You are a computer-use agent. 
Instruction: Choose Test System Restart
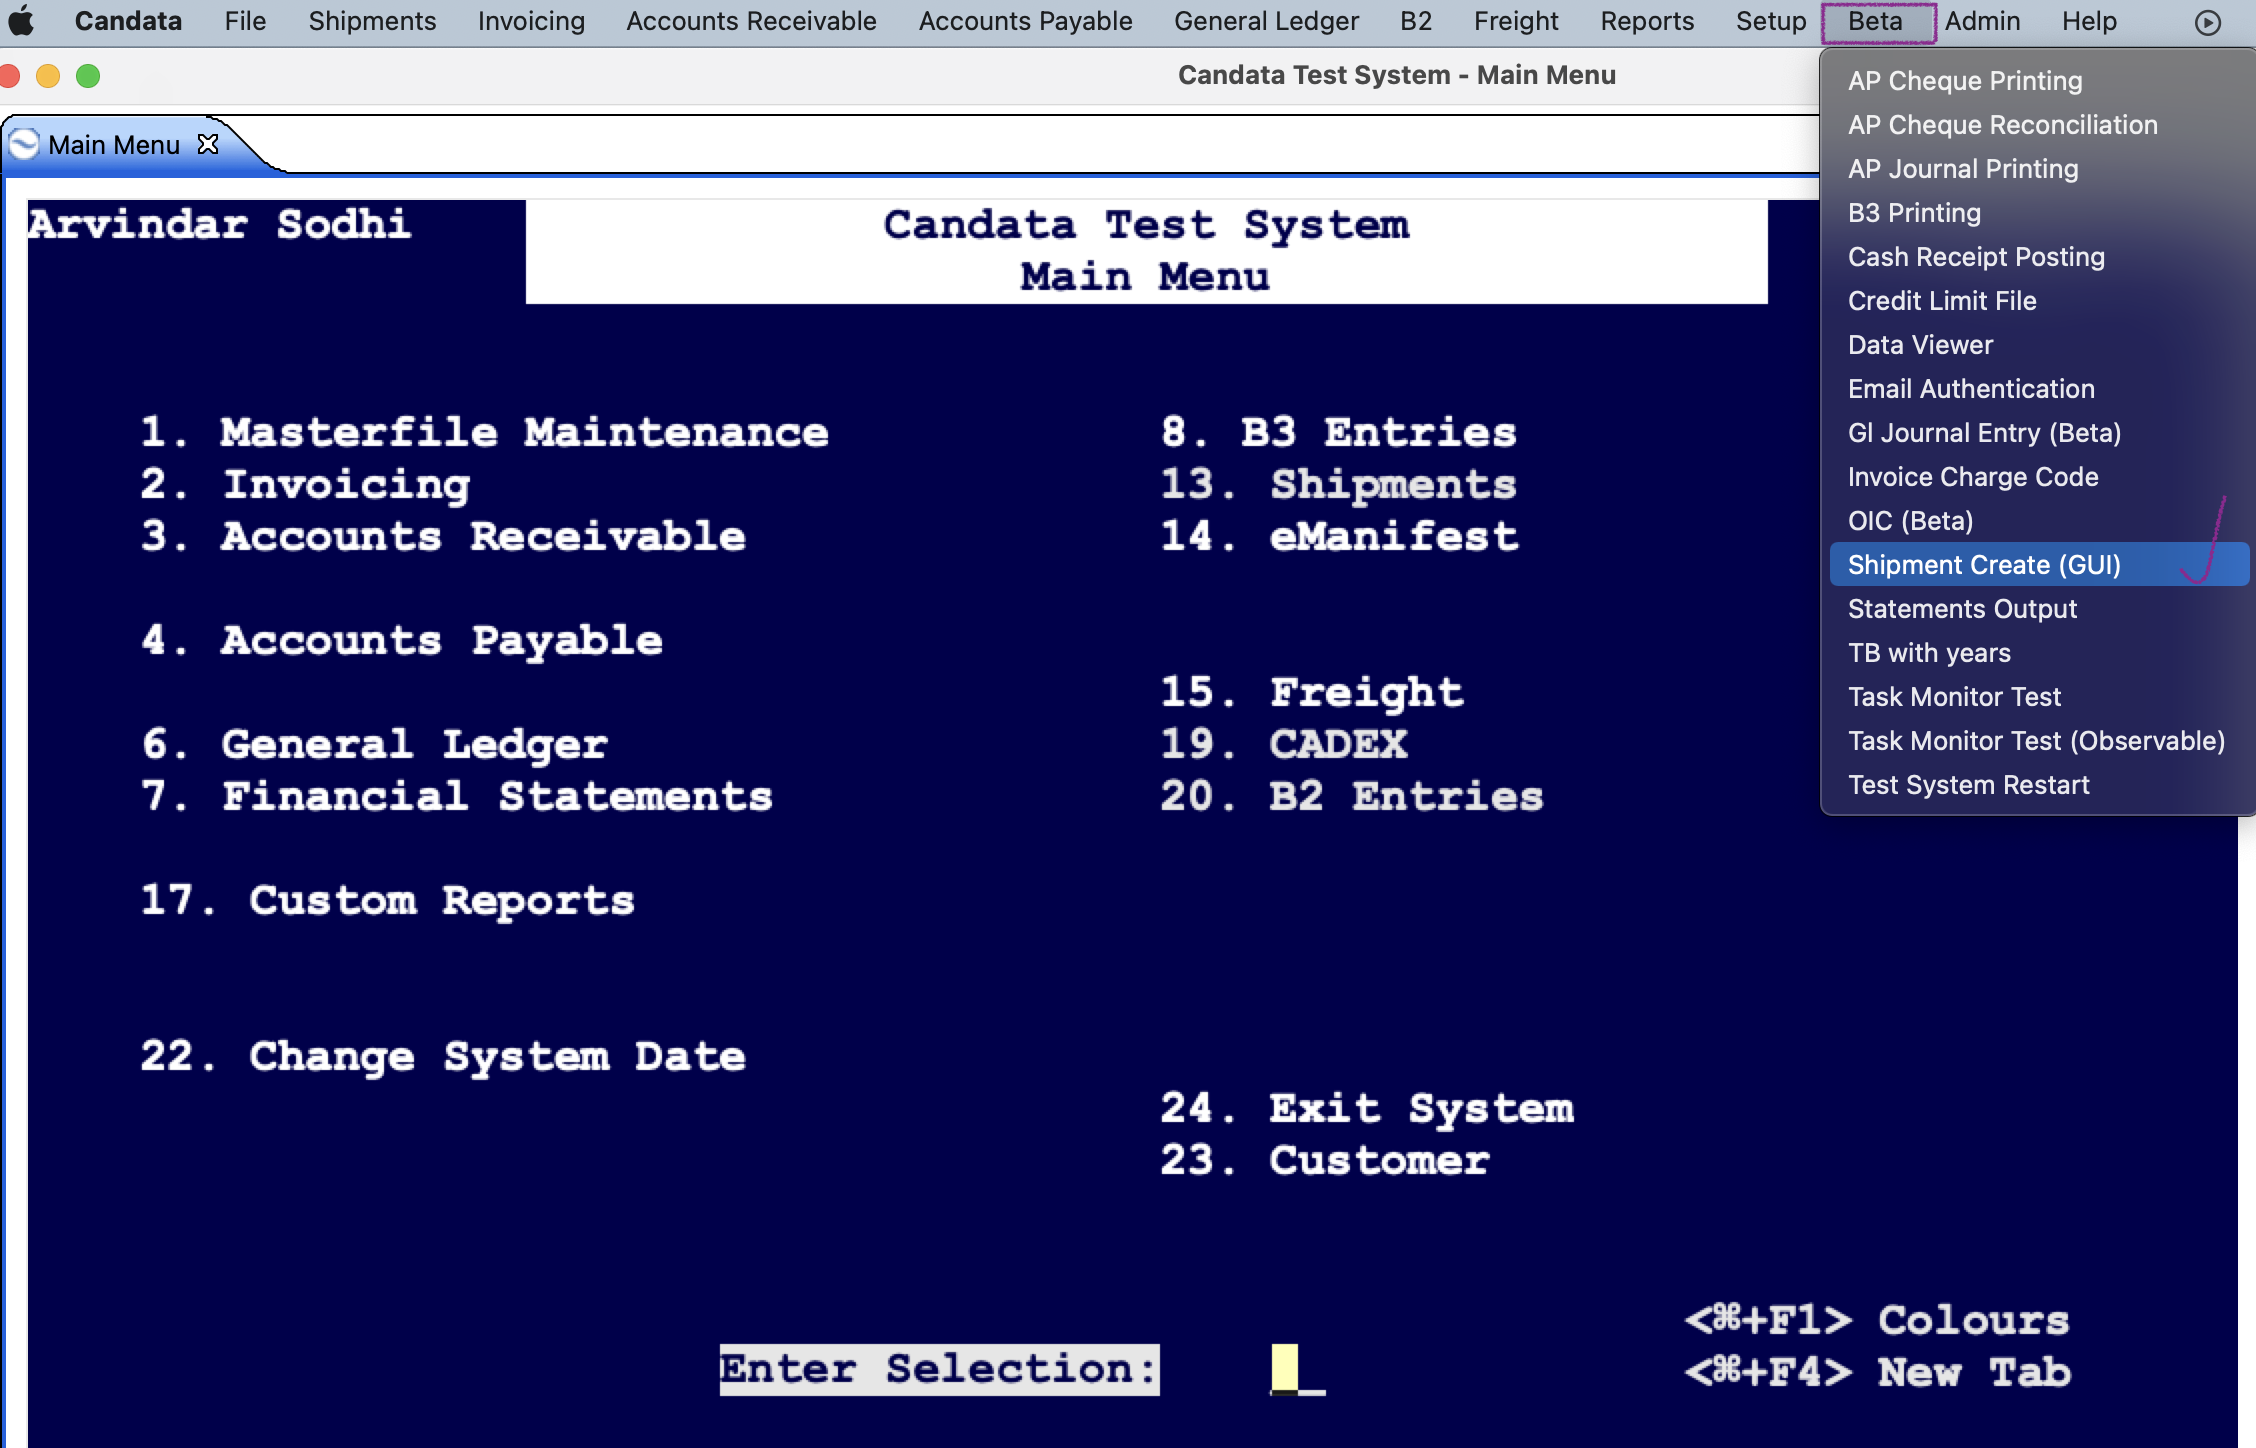coord(2039,785)
